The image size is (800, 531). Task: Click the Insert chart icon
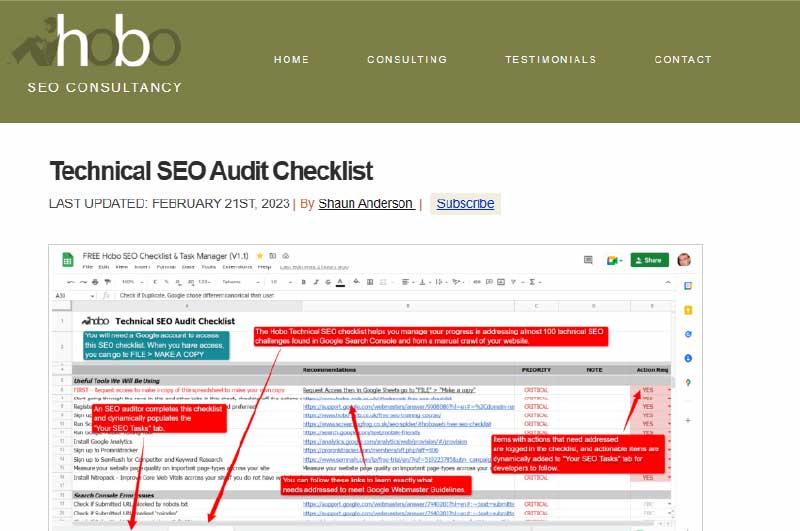[501, 282]
